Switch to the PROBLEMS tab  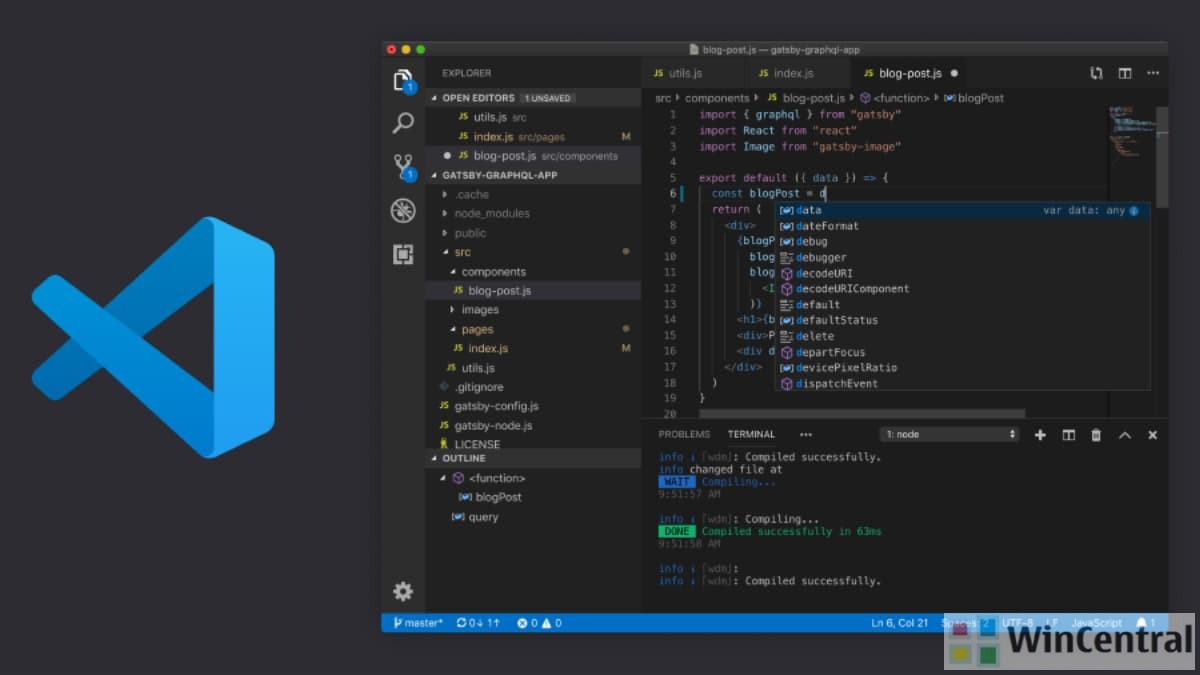coord(684,434)
